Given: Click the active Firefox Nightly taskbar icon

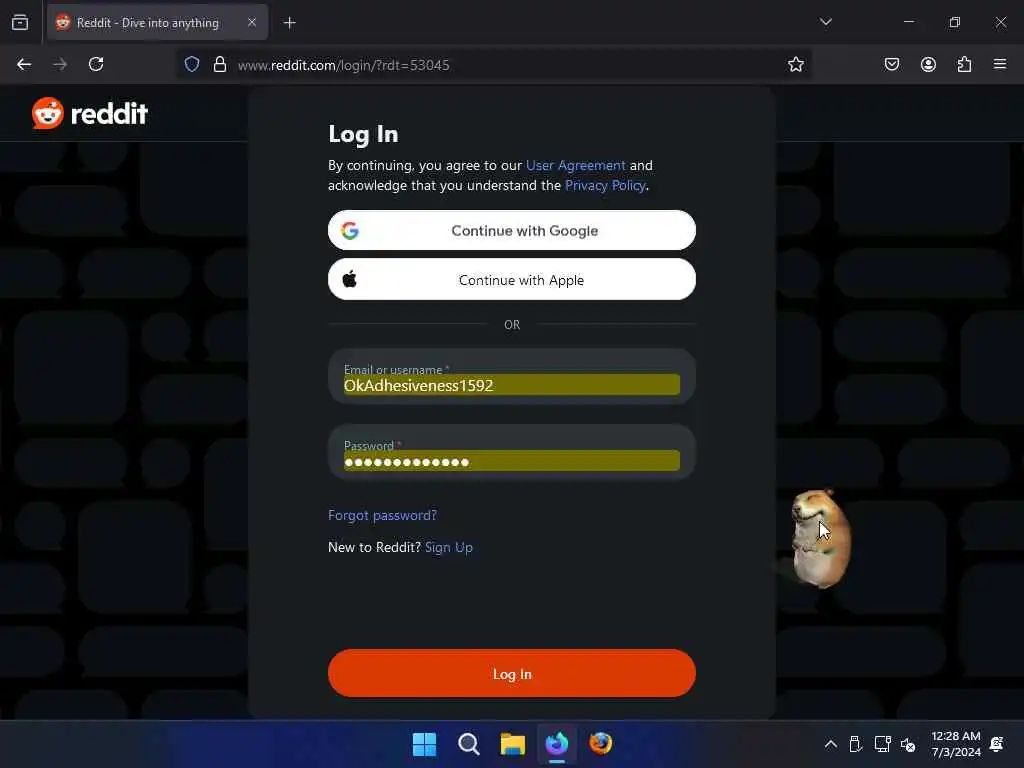Looking at the screenshot, I should pos(556,744).
